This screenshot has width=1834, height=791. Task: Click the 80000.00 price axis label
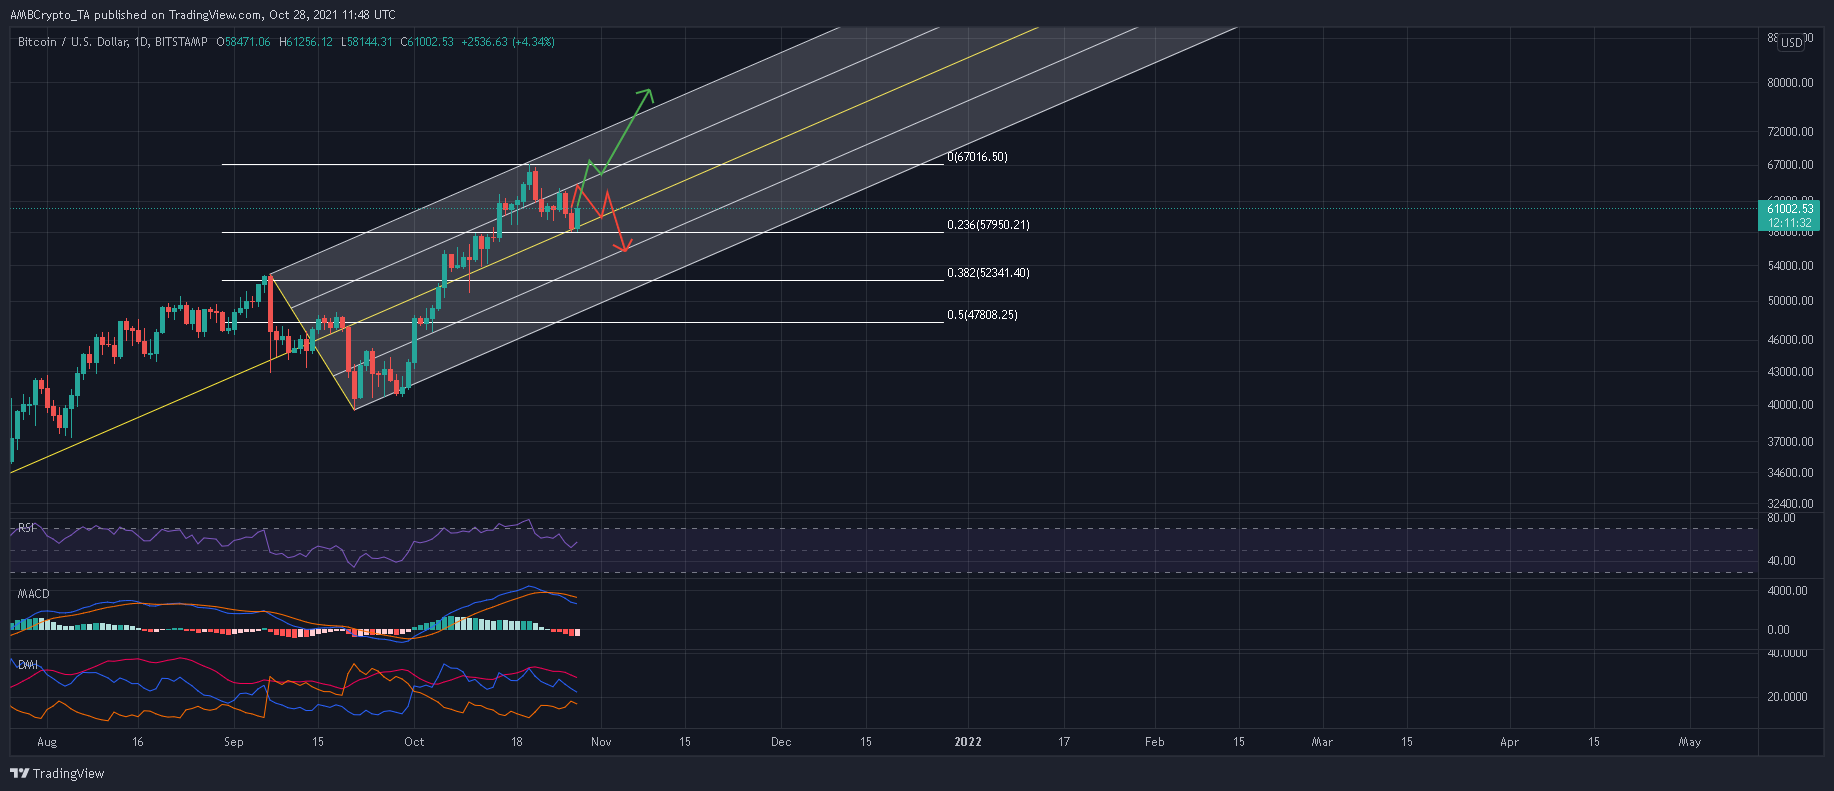point(1790,83)
